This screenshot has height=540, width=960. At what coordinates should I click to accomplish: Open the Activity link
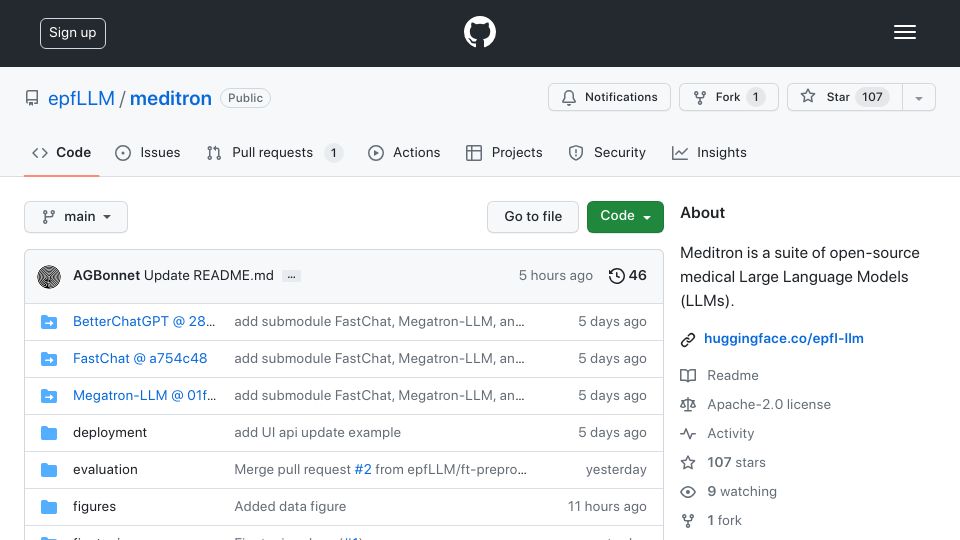pyautogui.click(x=730, y=433)
